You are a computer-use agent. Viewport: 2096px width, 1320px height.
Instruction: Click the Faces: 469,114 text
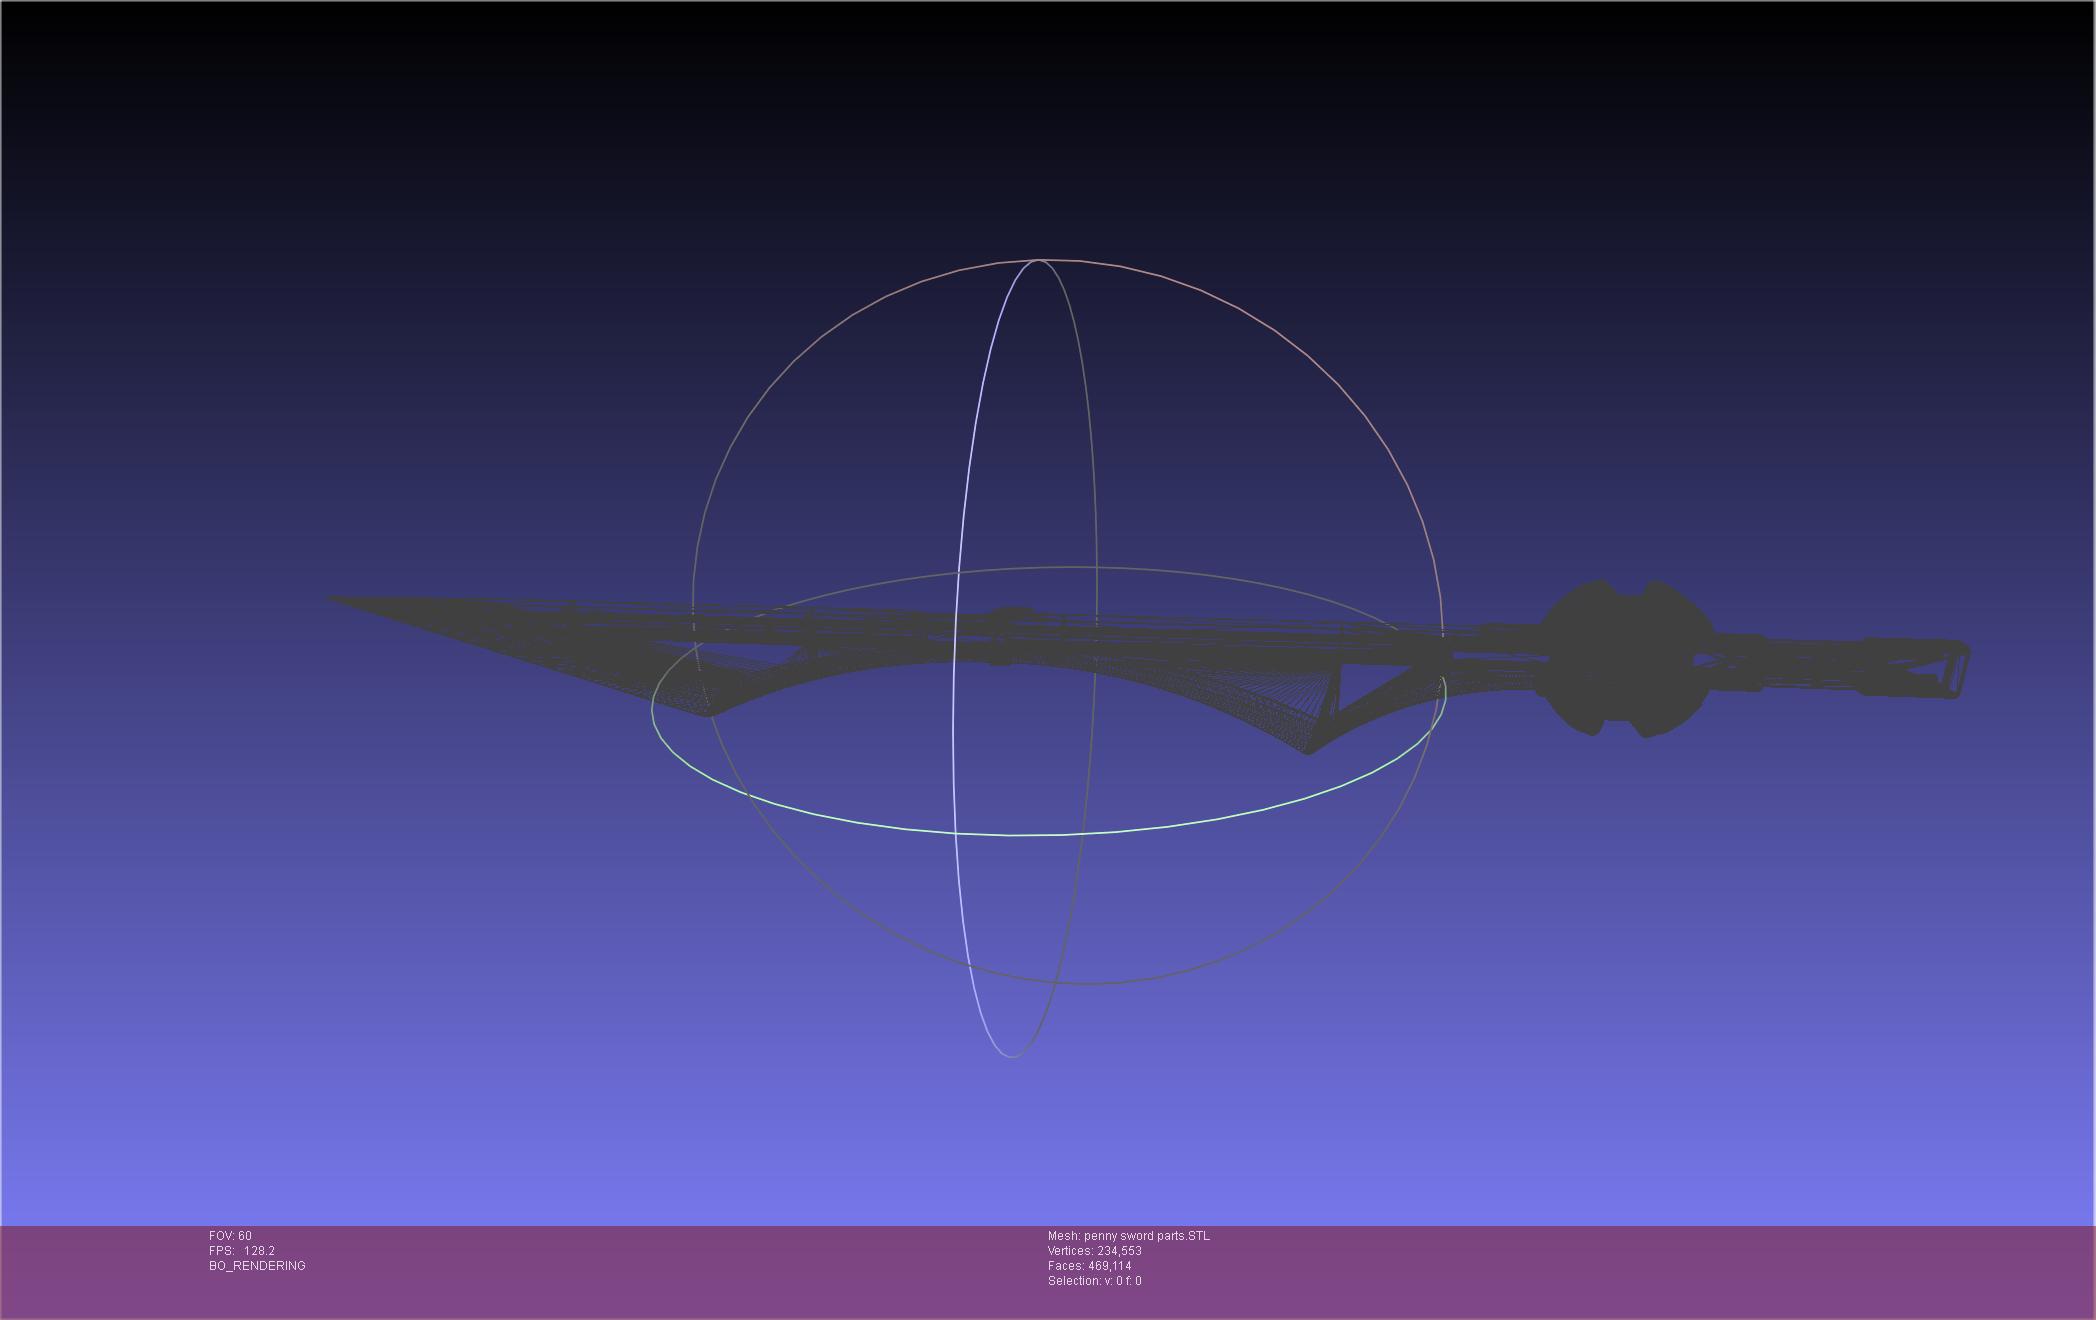click(x=1089, y=1266)
